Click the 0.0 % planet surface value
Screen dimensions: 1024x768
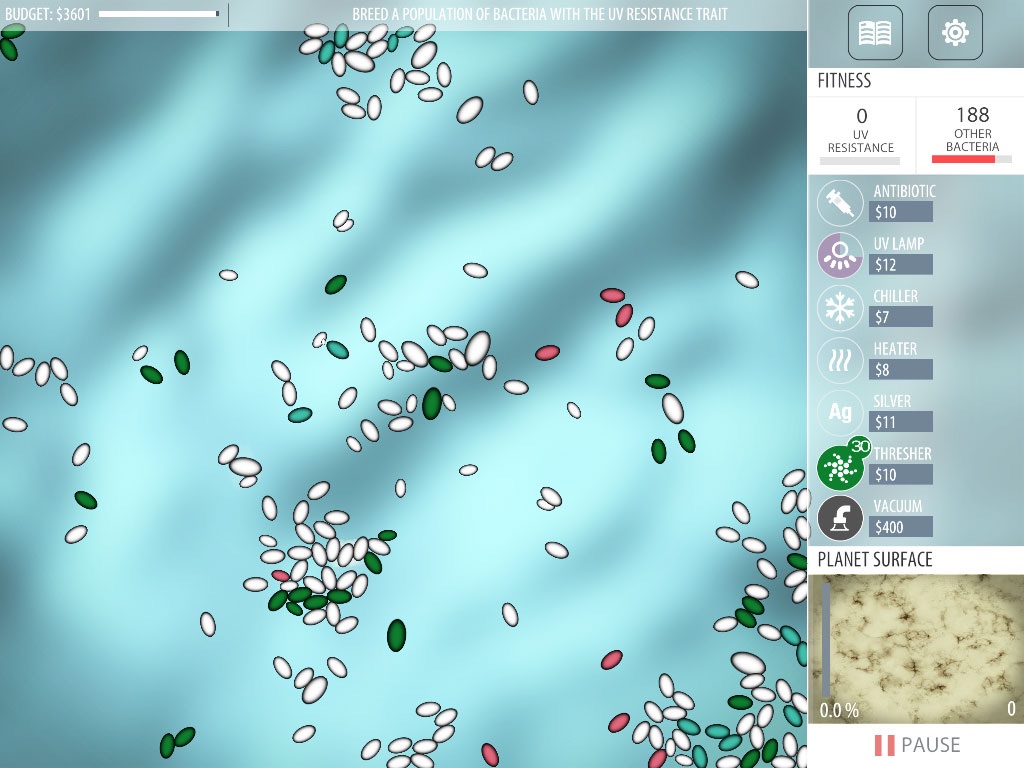point(839,710)
